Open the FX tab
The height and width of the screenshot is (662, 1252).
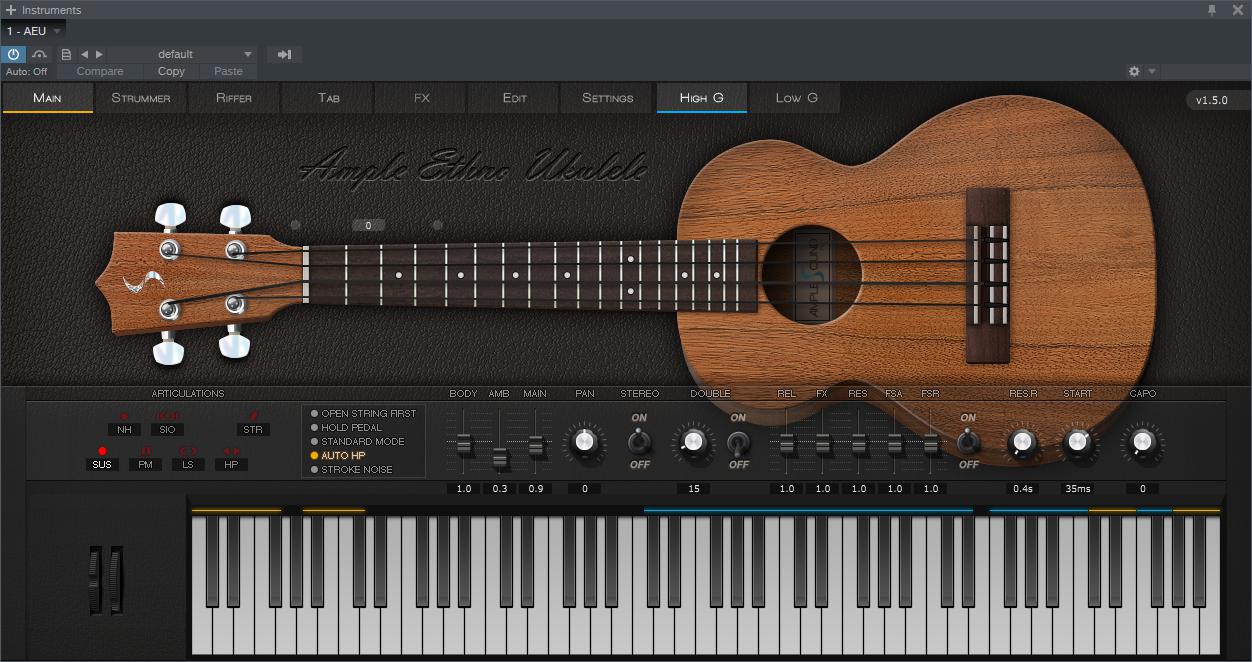(421, 98)
